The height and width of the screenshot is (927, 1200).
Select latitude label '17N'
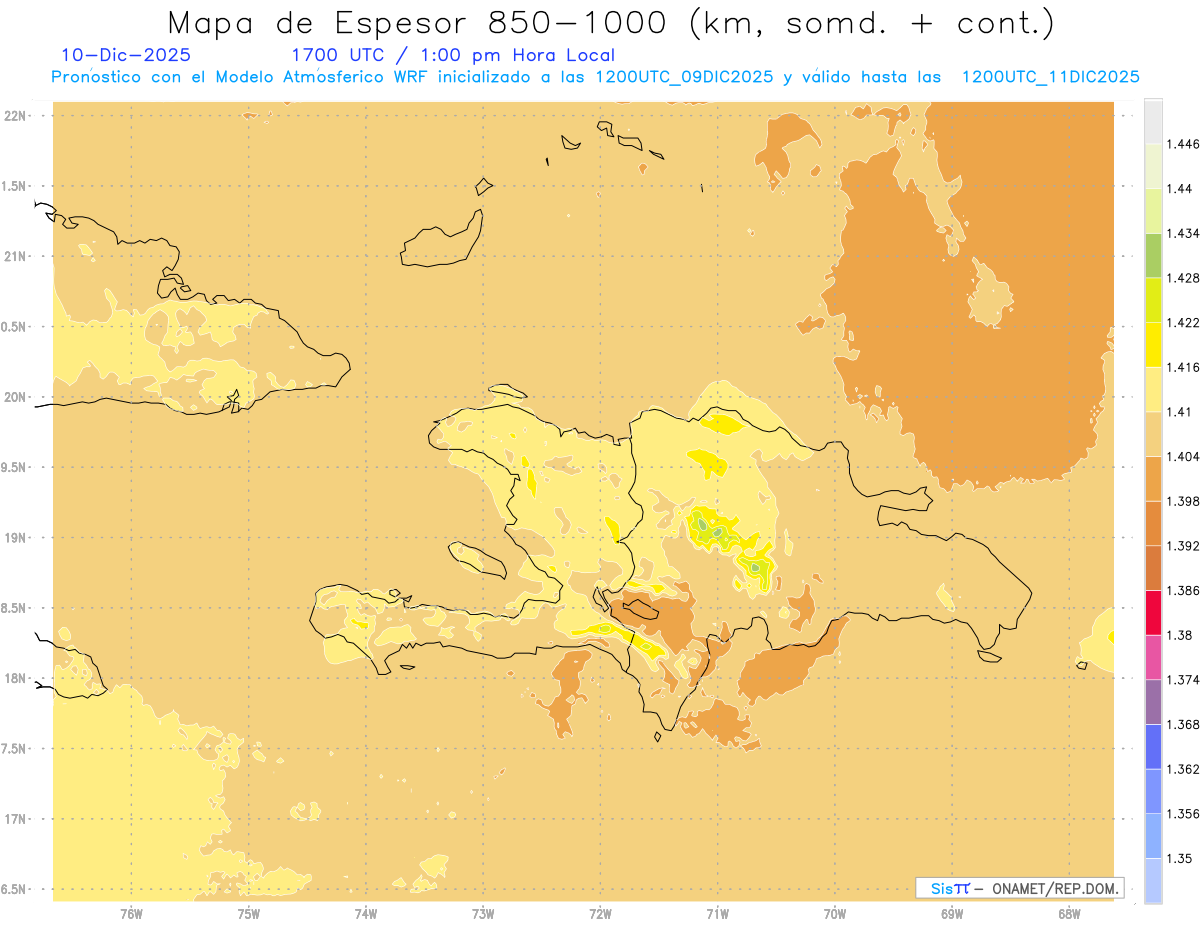[16, 819]
